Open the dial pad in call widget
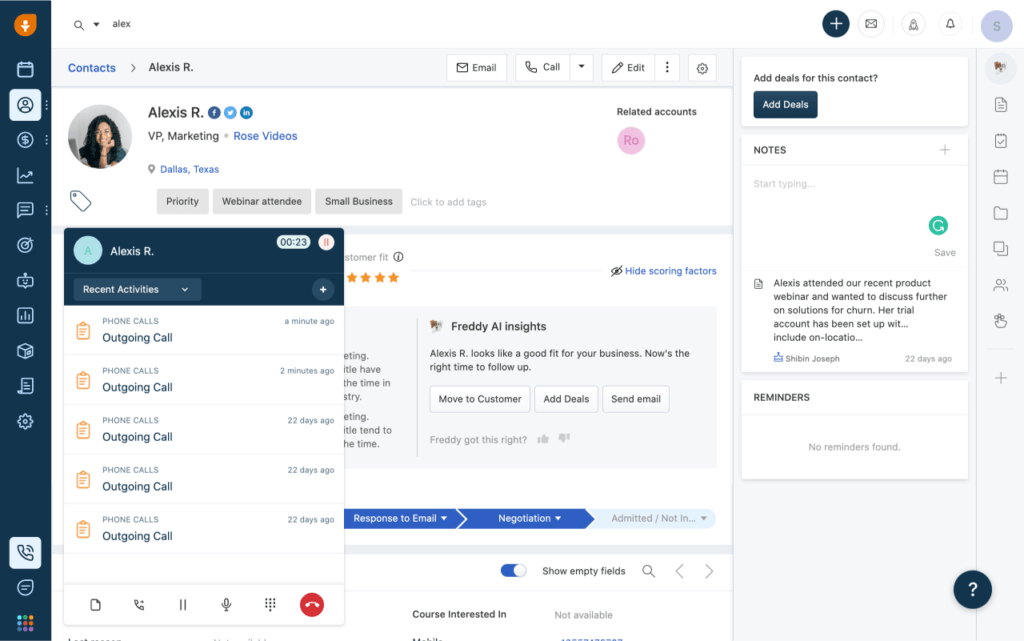Viewport: 1024px width, 641px height. click(x=270, y=604)
